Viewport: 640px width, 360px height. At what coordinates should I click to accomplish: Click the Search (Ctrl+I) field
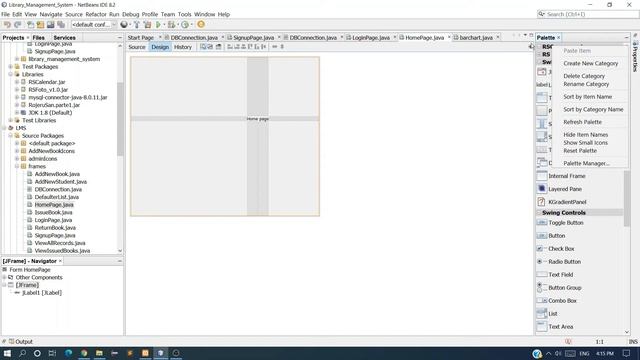click(x=588, y=14)
